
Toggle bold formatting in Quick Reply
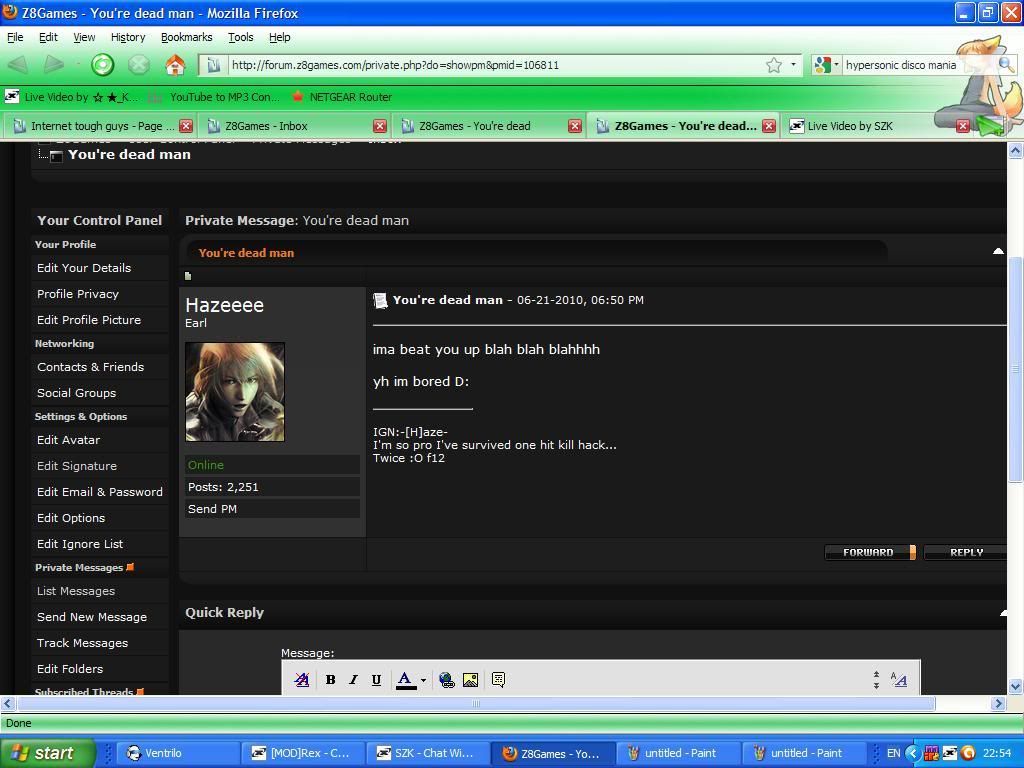tap(330, 680)
